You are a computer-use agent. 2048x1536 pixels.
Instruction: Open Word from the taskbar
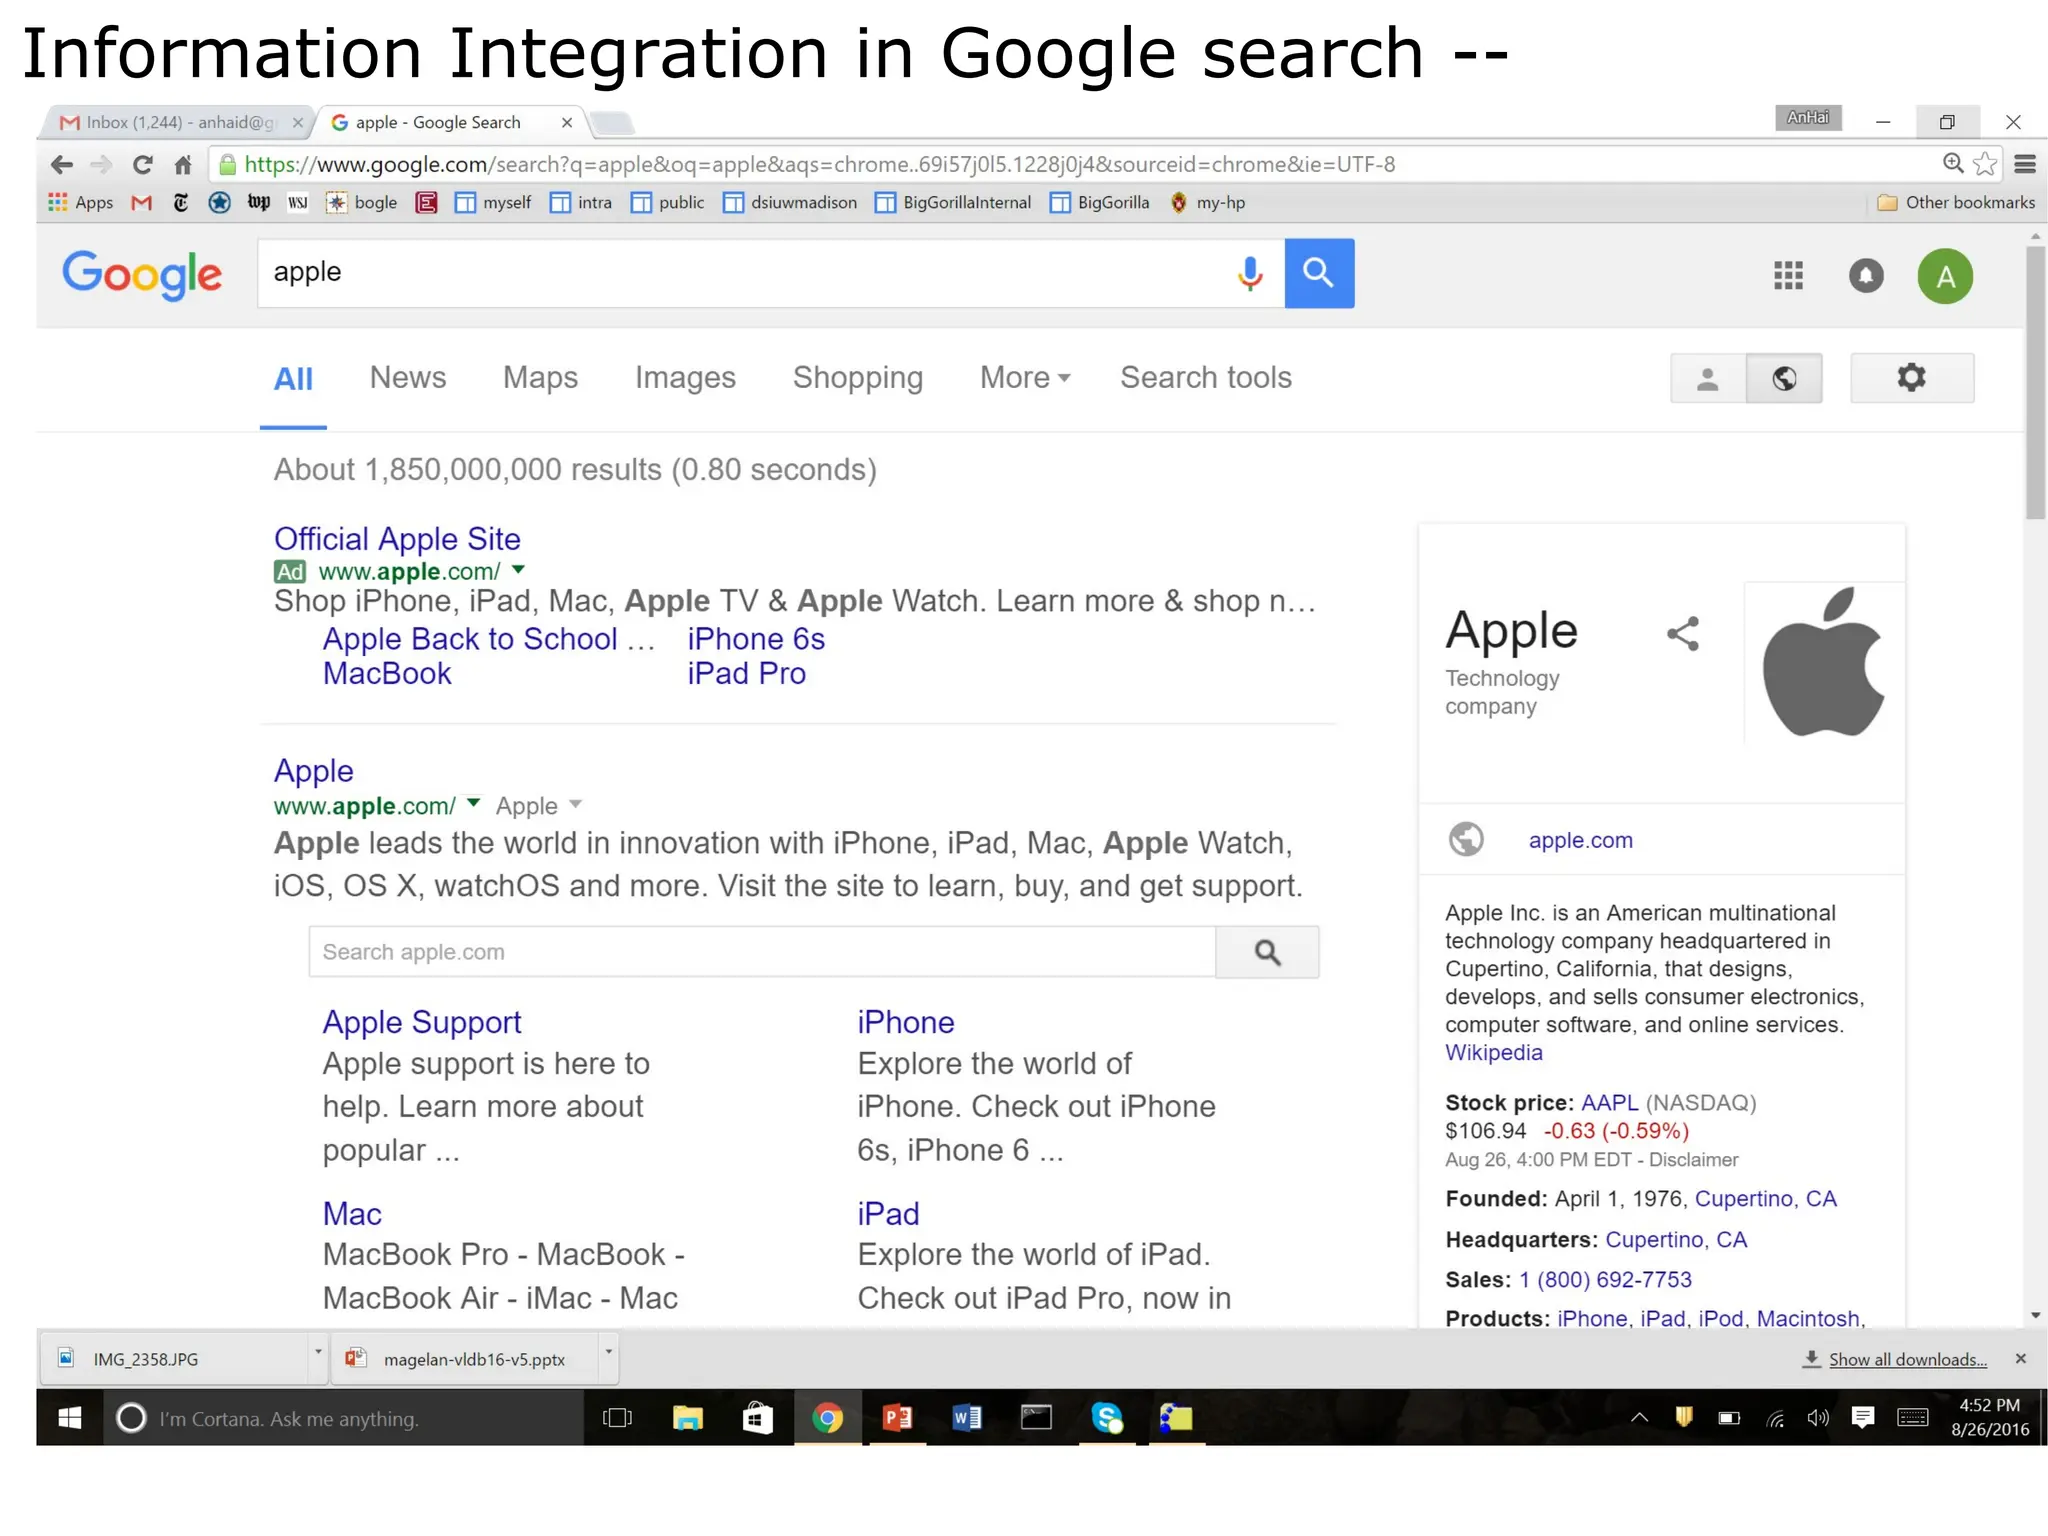point(967,1418)
